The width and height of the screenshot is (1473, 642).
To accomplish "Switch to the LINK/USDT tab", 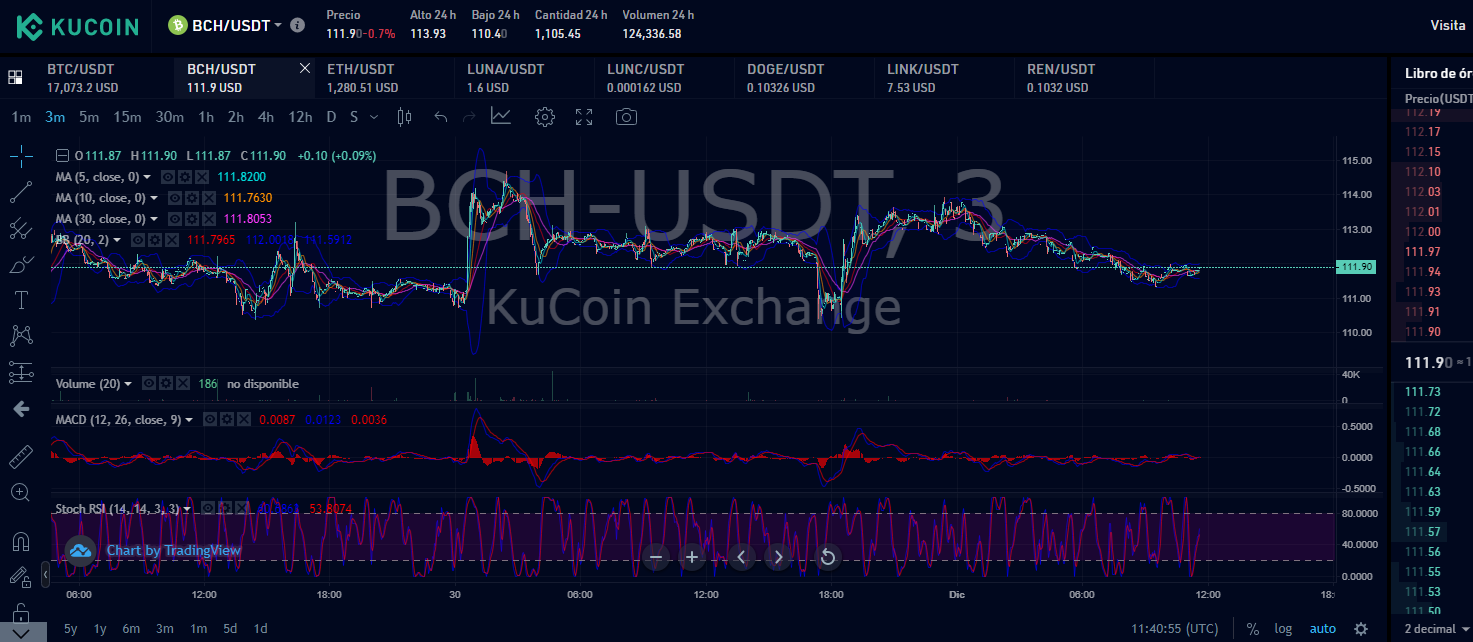I will tap(945, 78).
